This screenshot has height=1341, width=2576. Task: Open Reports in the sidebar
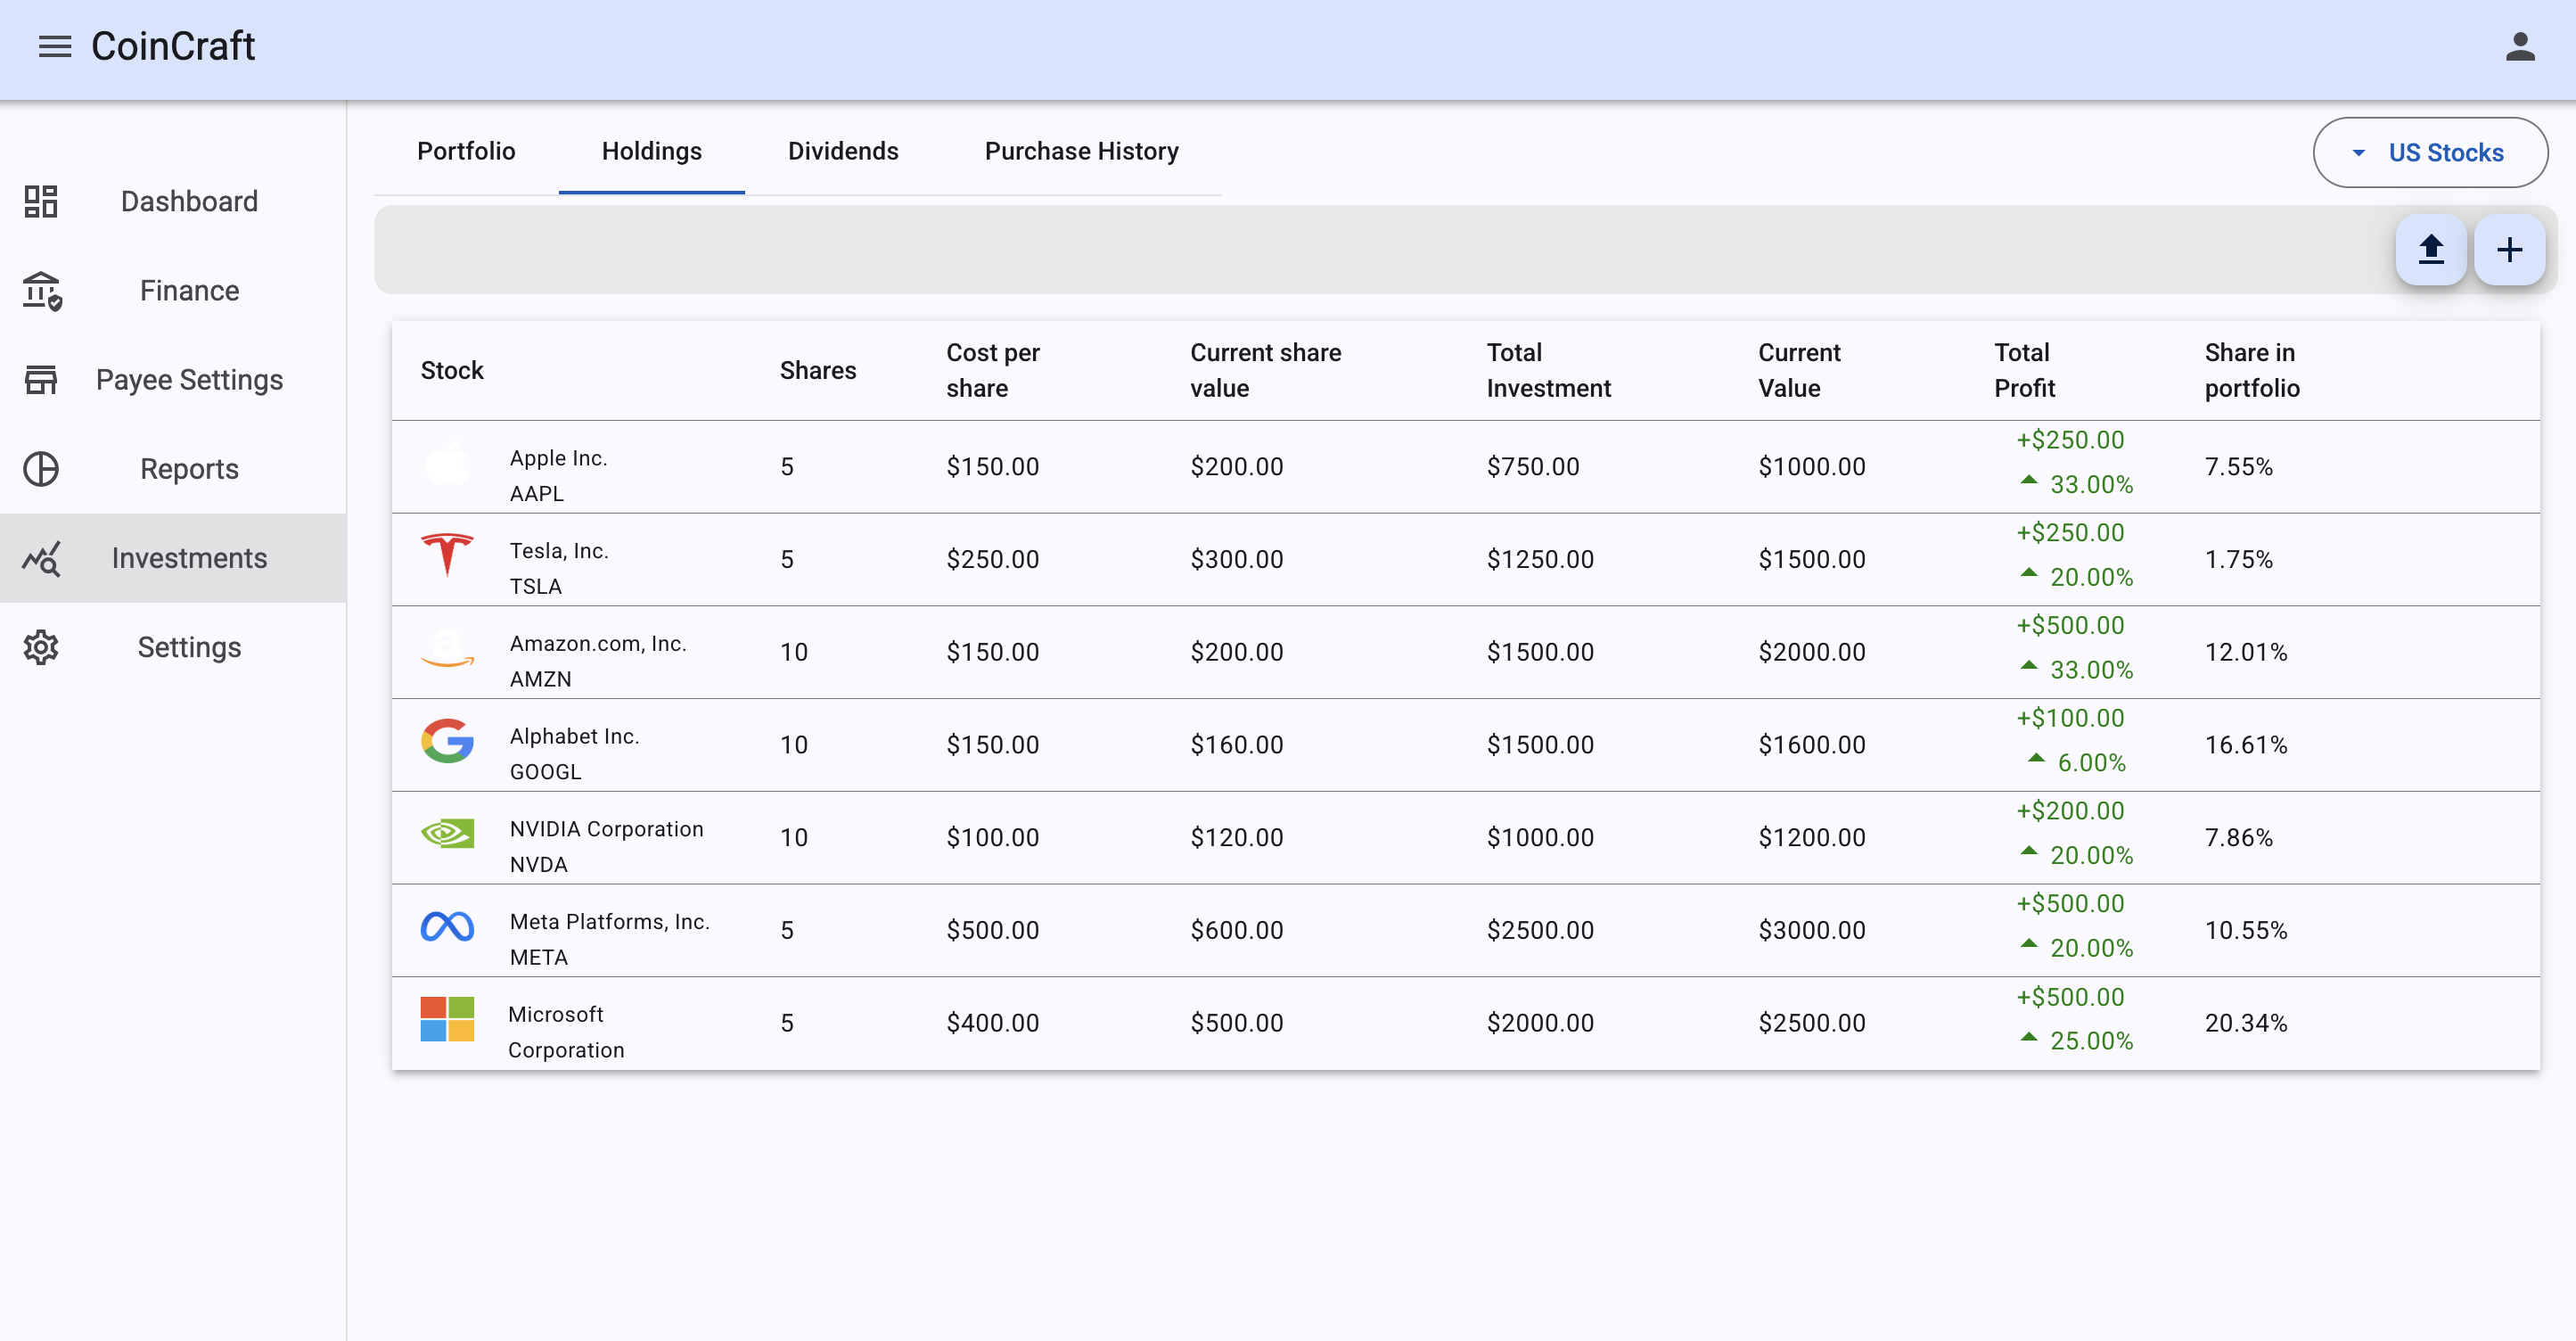173,468
